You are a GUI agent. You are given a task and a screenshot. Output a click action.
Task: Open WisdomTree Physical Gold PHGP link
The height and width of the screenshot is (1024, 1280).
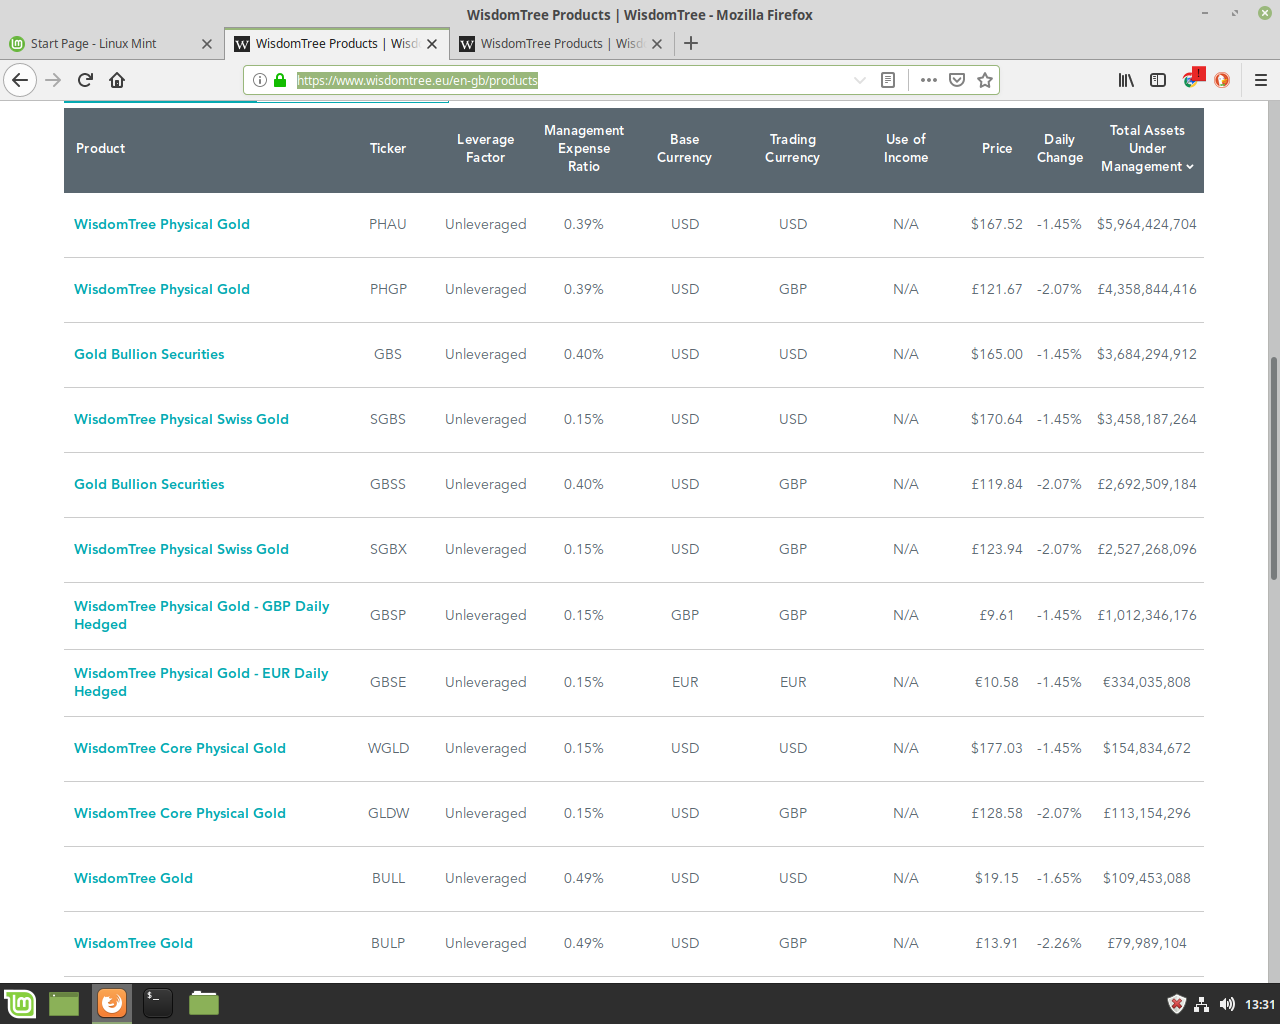coord(162,289)
